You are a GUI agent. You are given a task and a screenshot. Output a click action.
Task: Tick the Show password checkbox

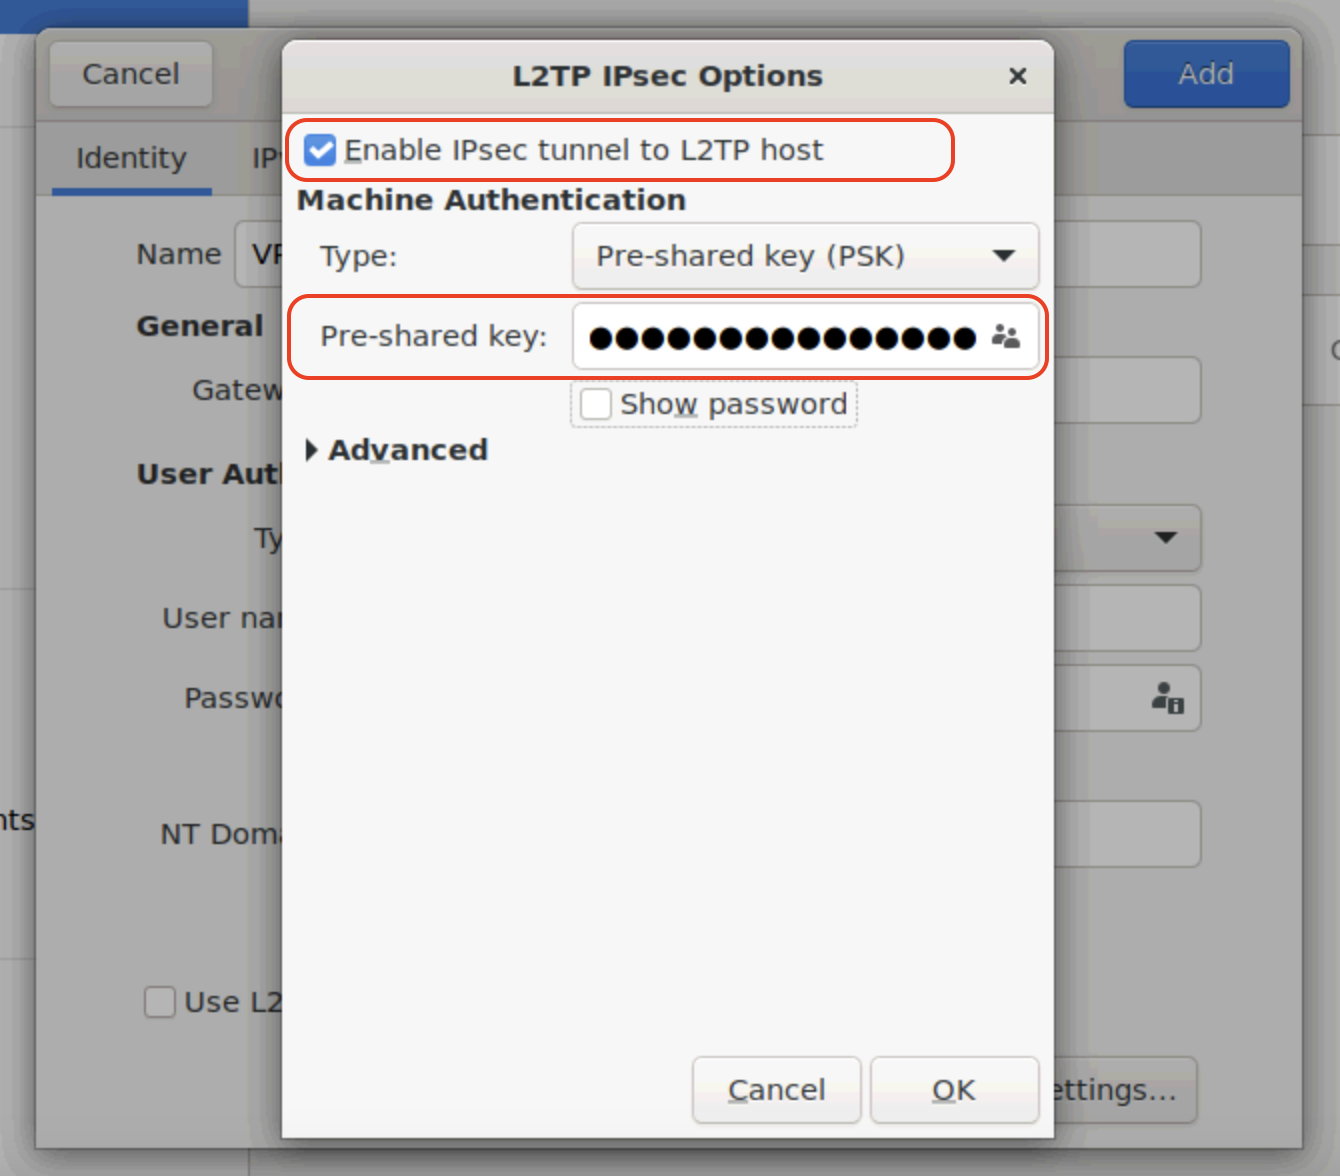click(596, 404)
